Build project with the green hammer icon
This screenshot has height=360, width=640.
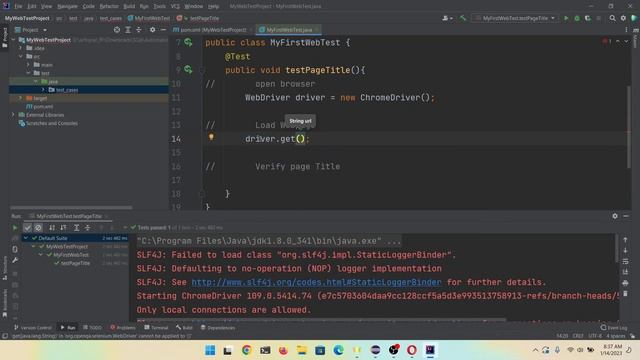click(x=463, y=18)
